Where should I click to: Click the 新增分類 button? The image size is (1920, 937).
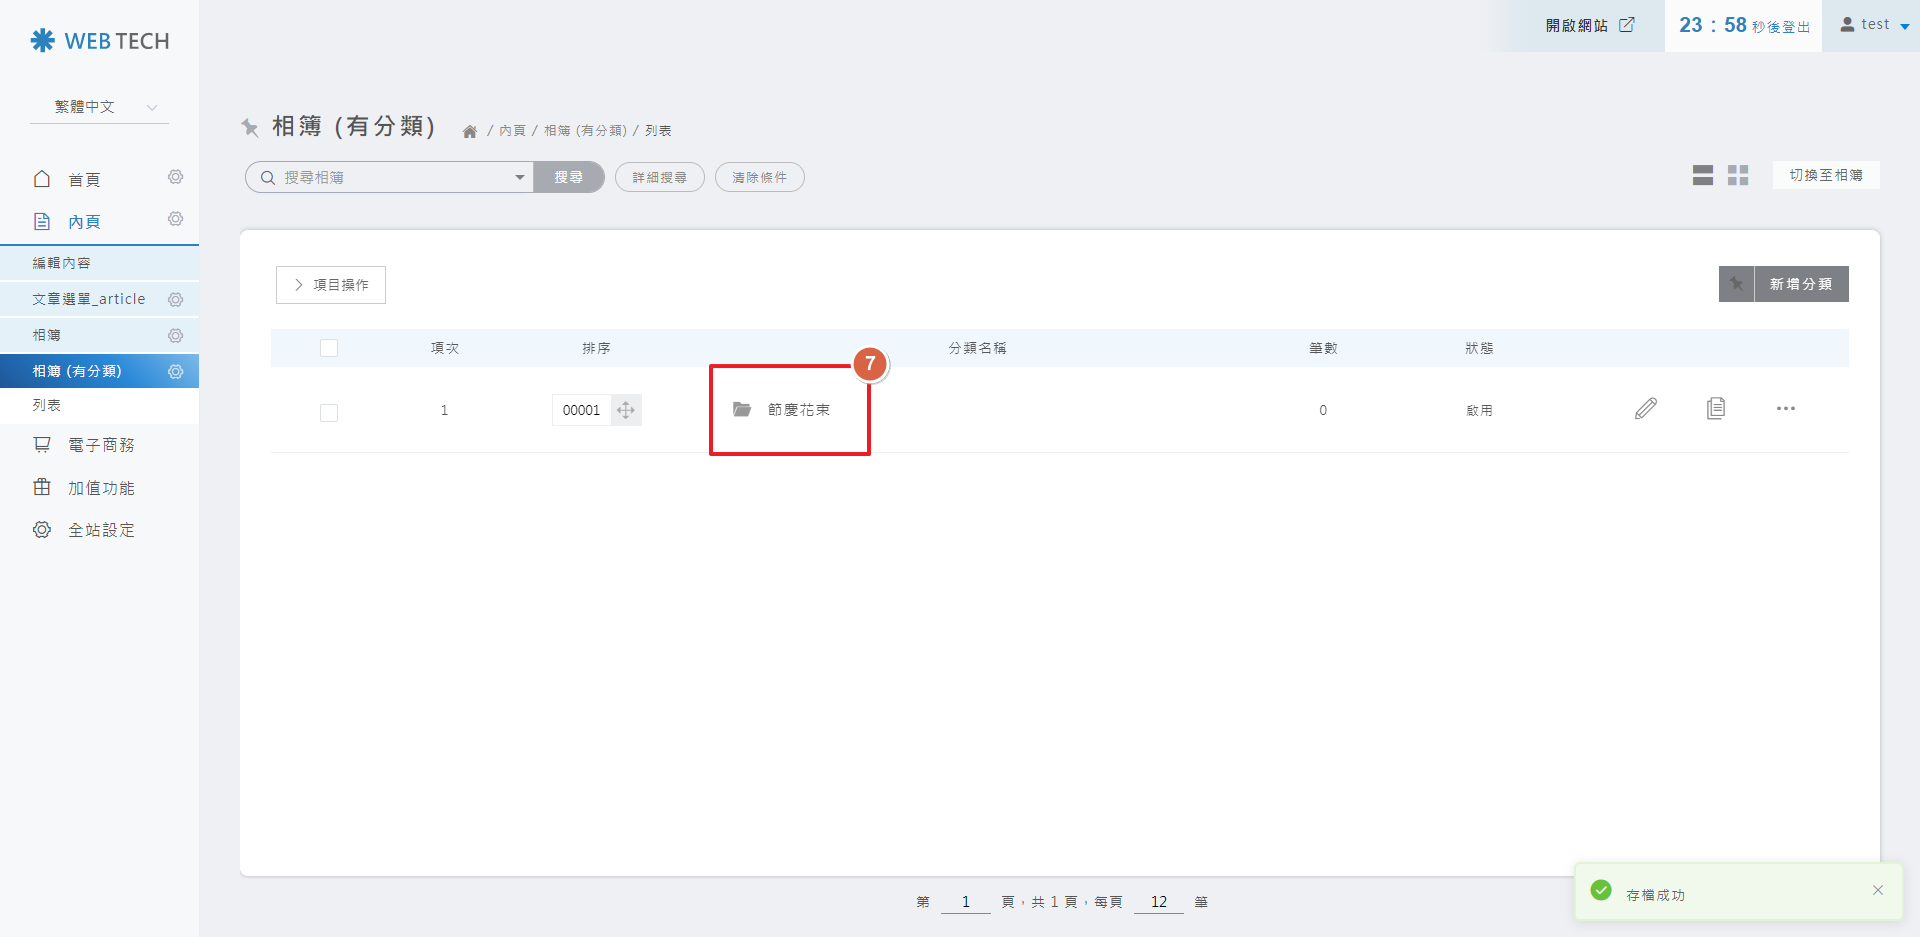pyautogui.click(x=1800, y=284)
